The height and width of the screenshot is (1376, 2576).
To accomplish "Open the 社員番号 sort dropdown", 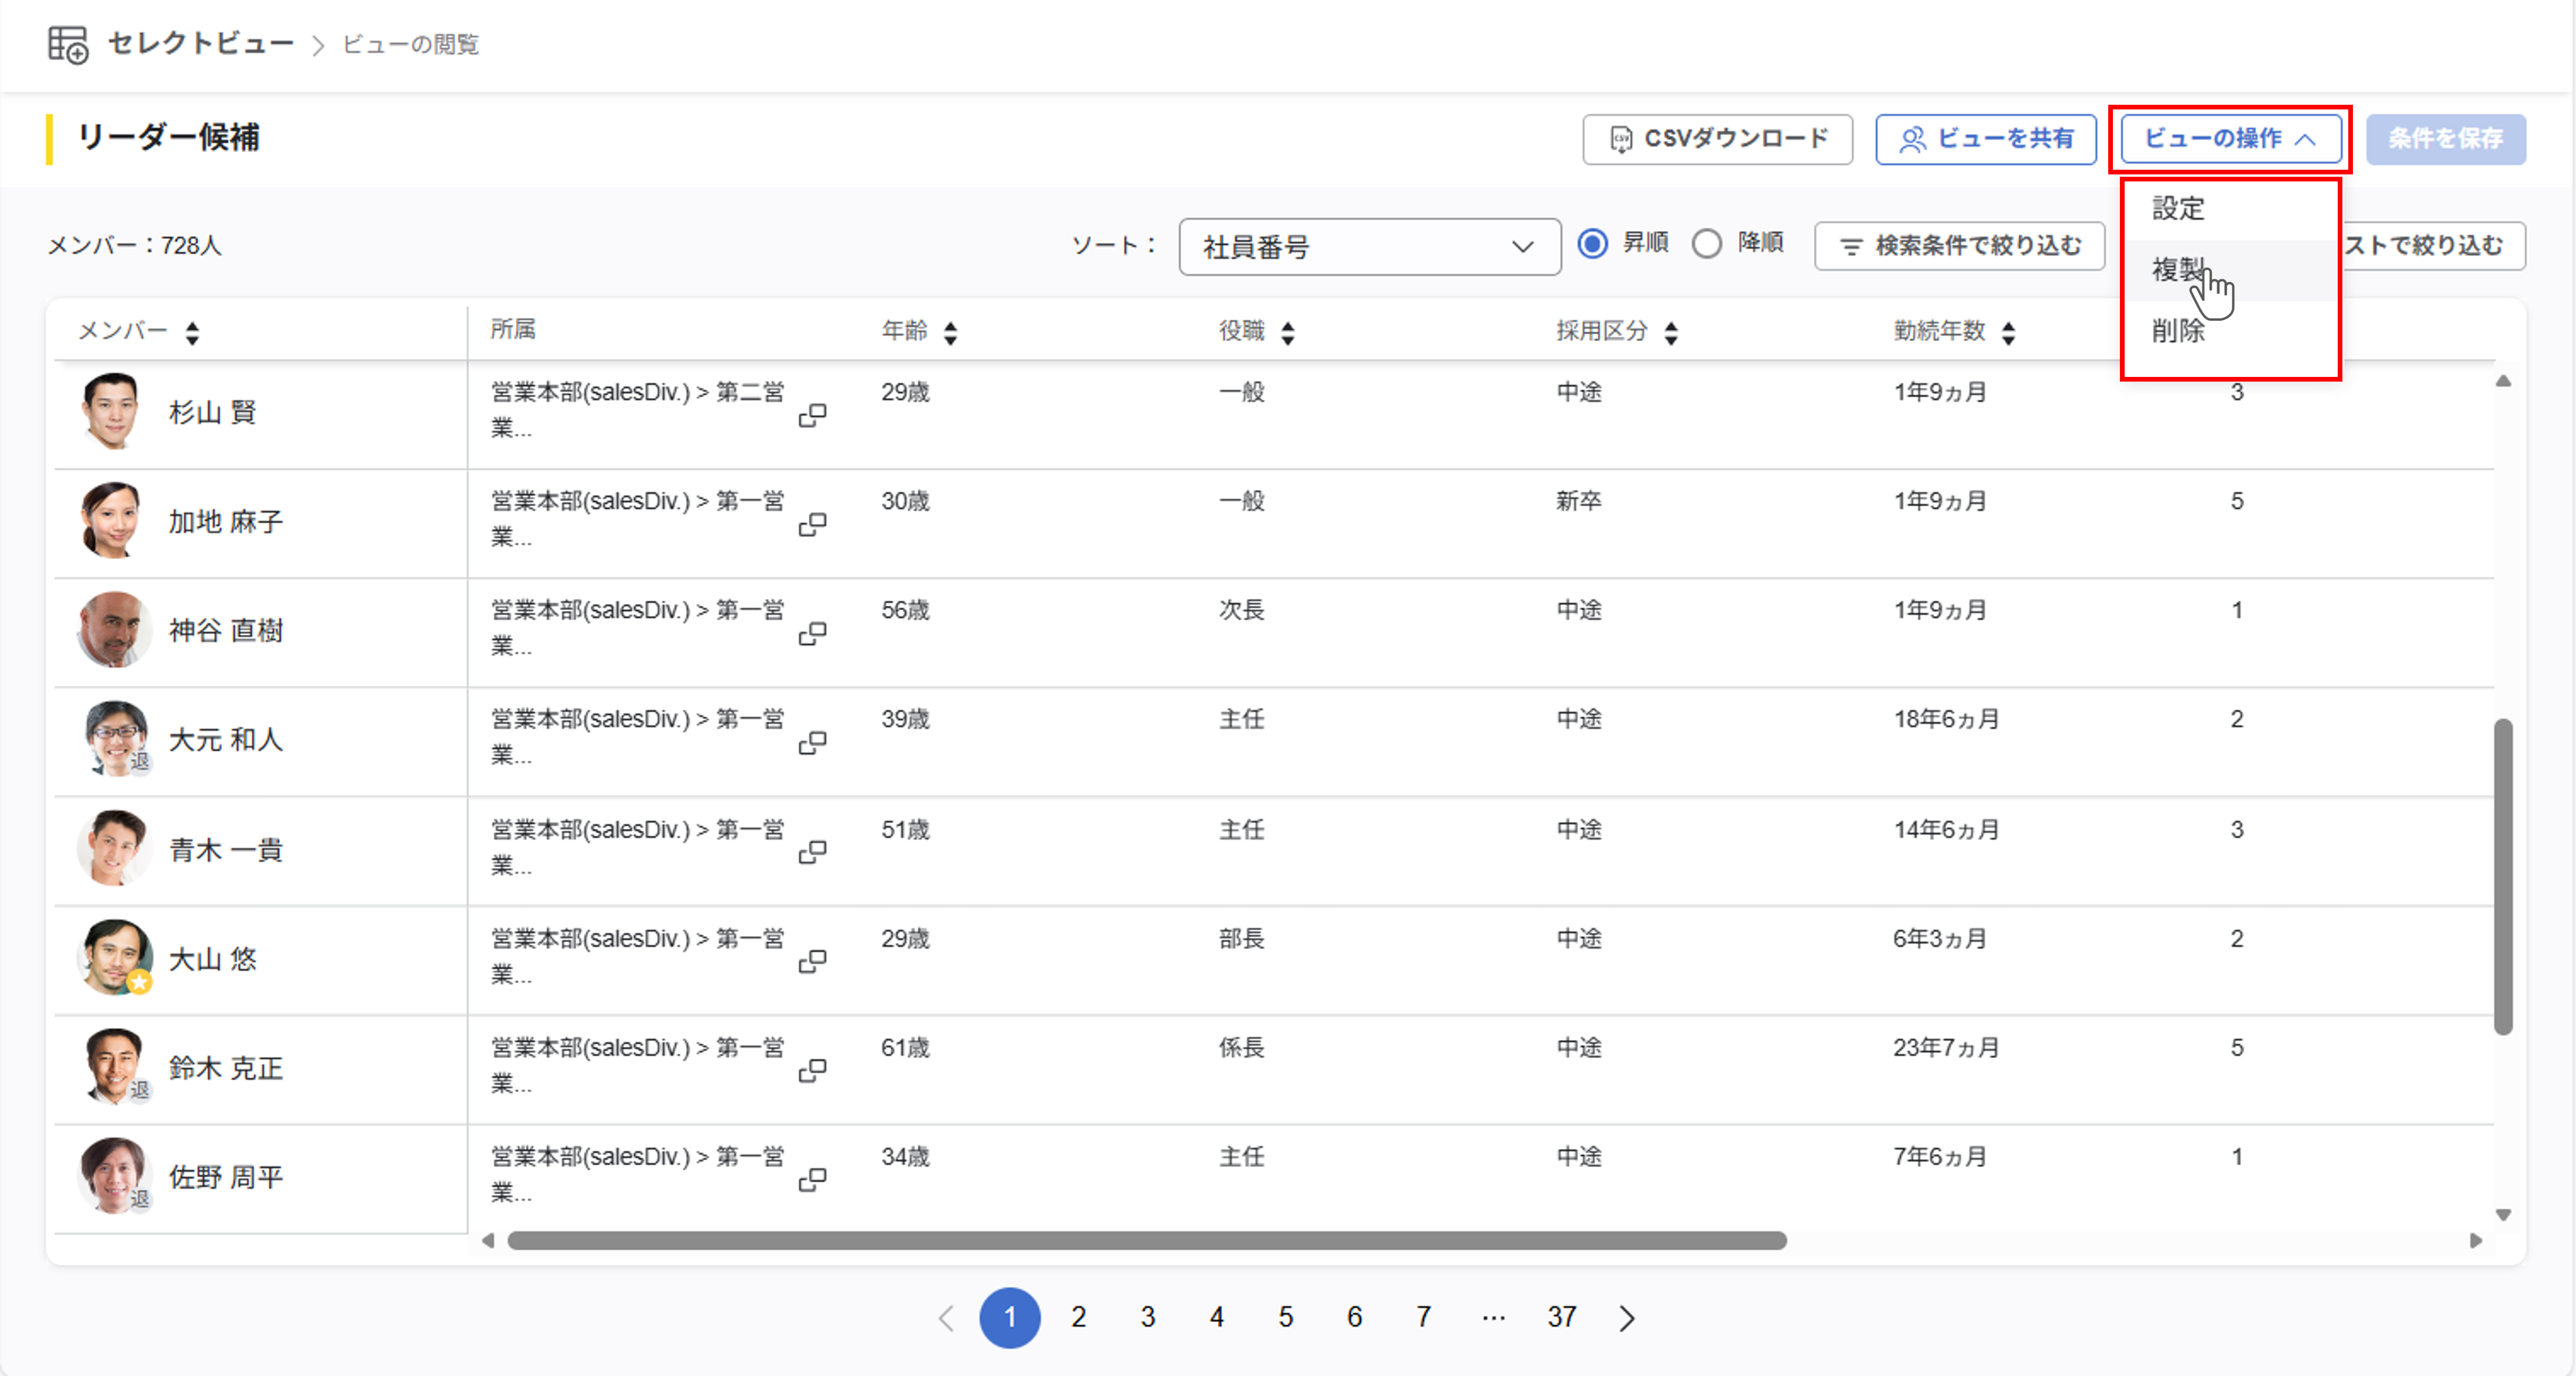I will [1369, 247].
